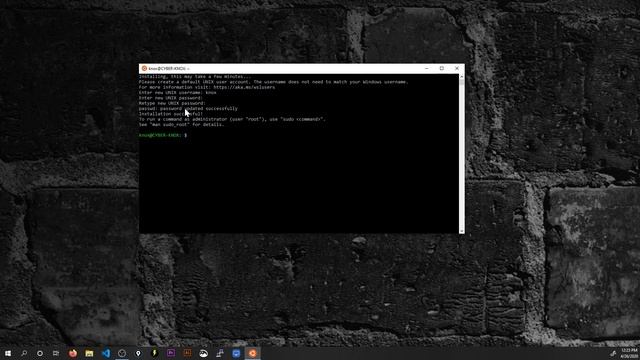Screen dimensions: 640x360
Task: Switch to GitHub Desktop taskbar app
Action: [x=122, y=353]
